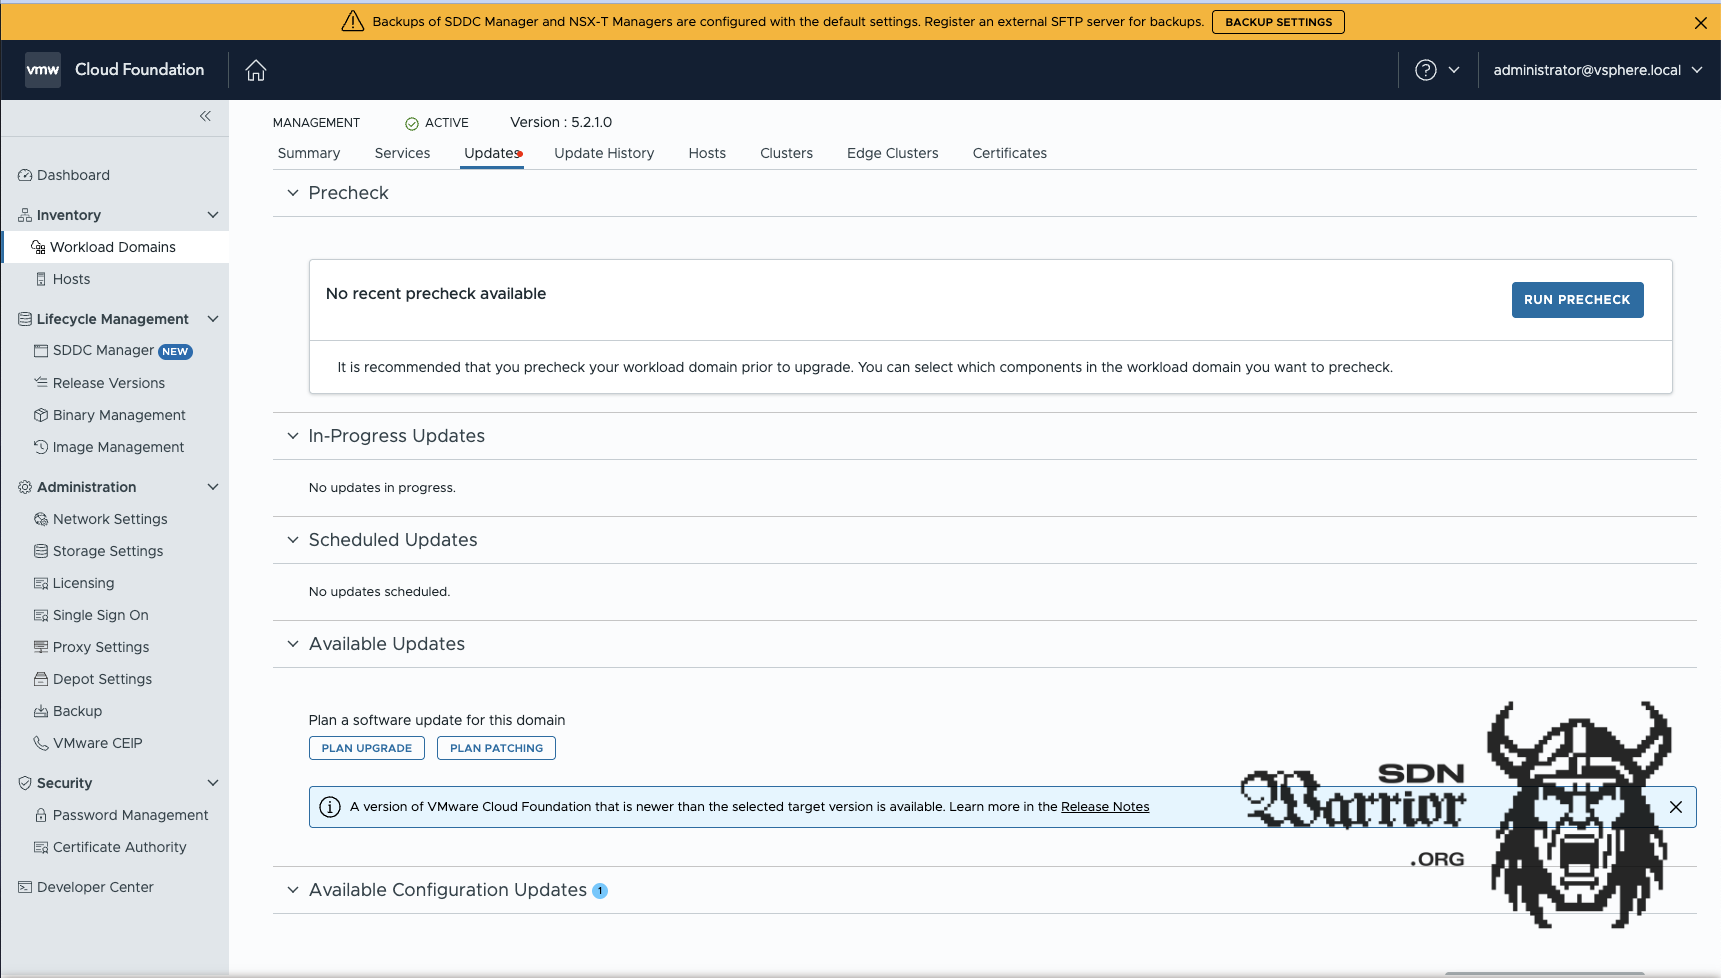Dismiss the backup warning banner

tap(1700, 23)
